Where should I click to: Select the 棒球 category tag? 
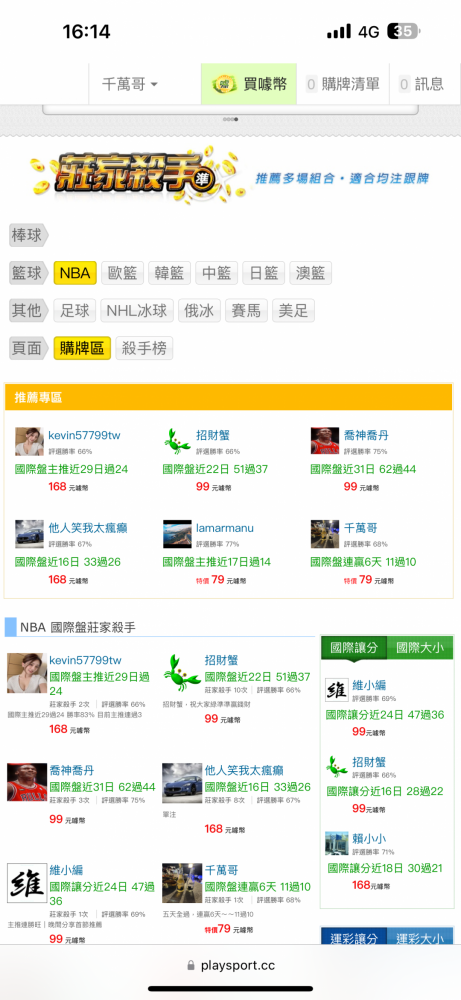point(28,235)
